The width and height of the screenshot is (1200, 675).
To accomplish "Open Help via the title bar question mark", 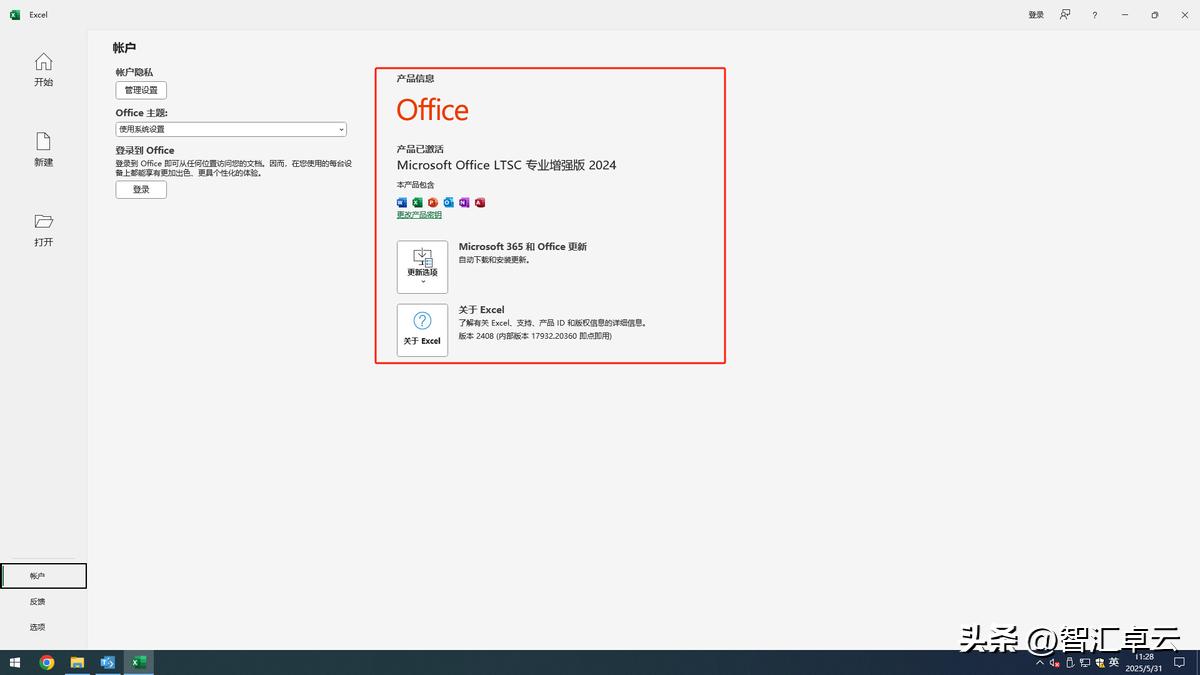I will pyautogui.click(x=1093, y=14).
